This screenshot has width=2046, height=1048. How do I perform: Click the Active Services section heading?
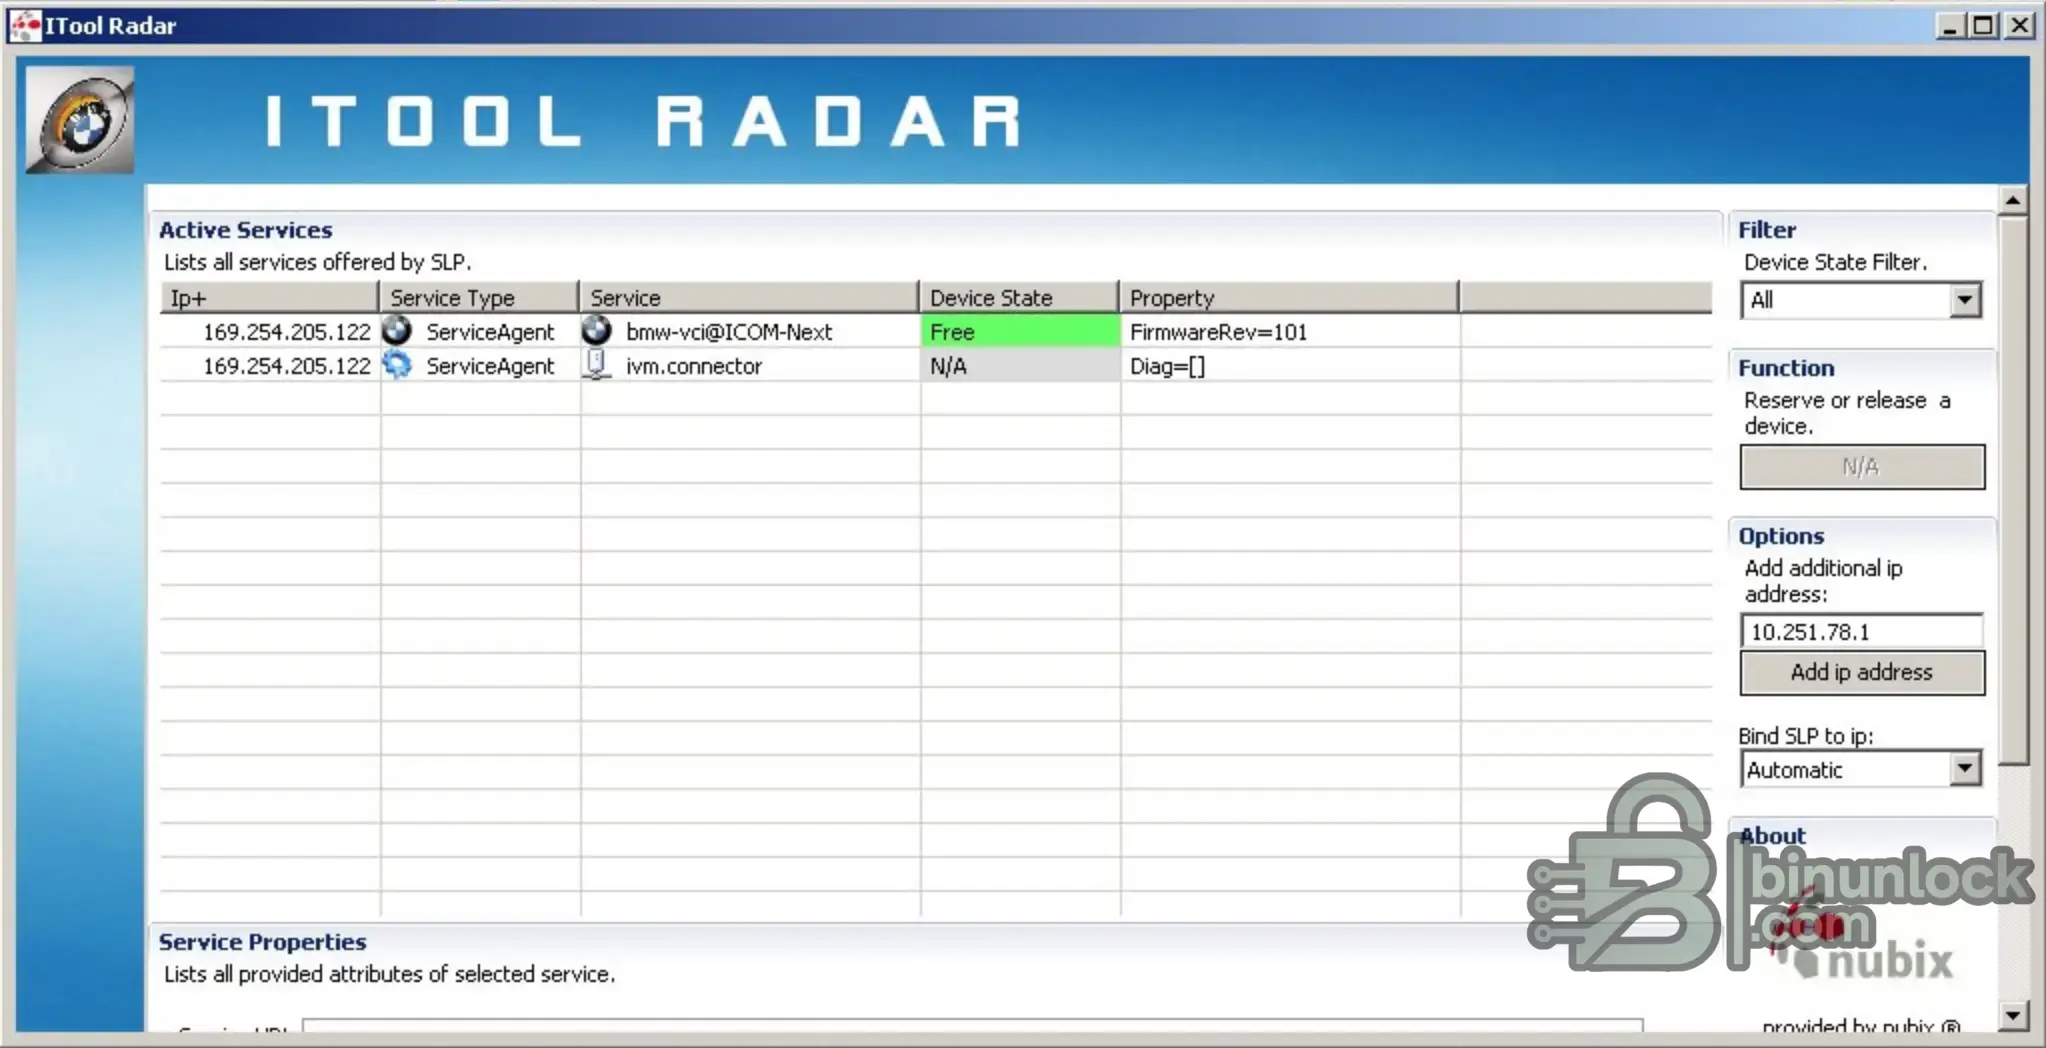pos(245,229)
